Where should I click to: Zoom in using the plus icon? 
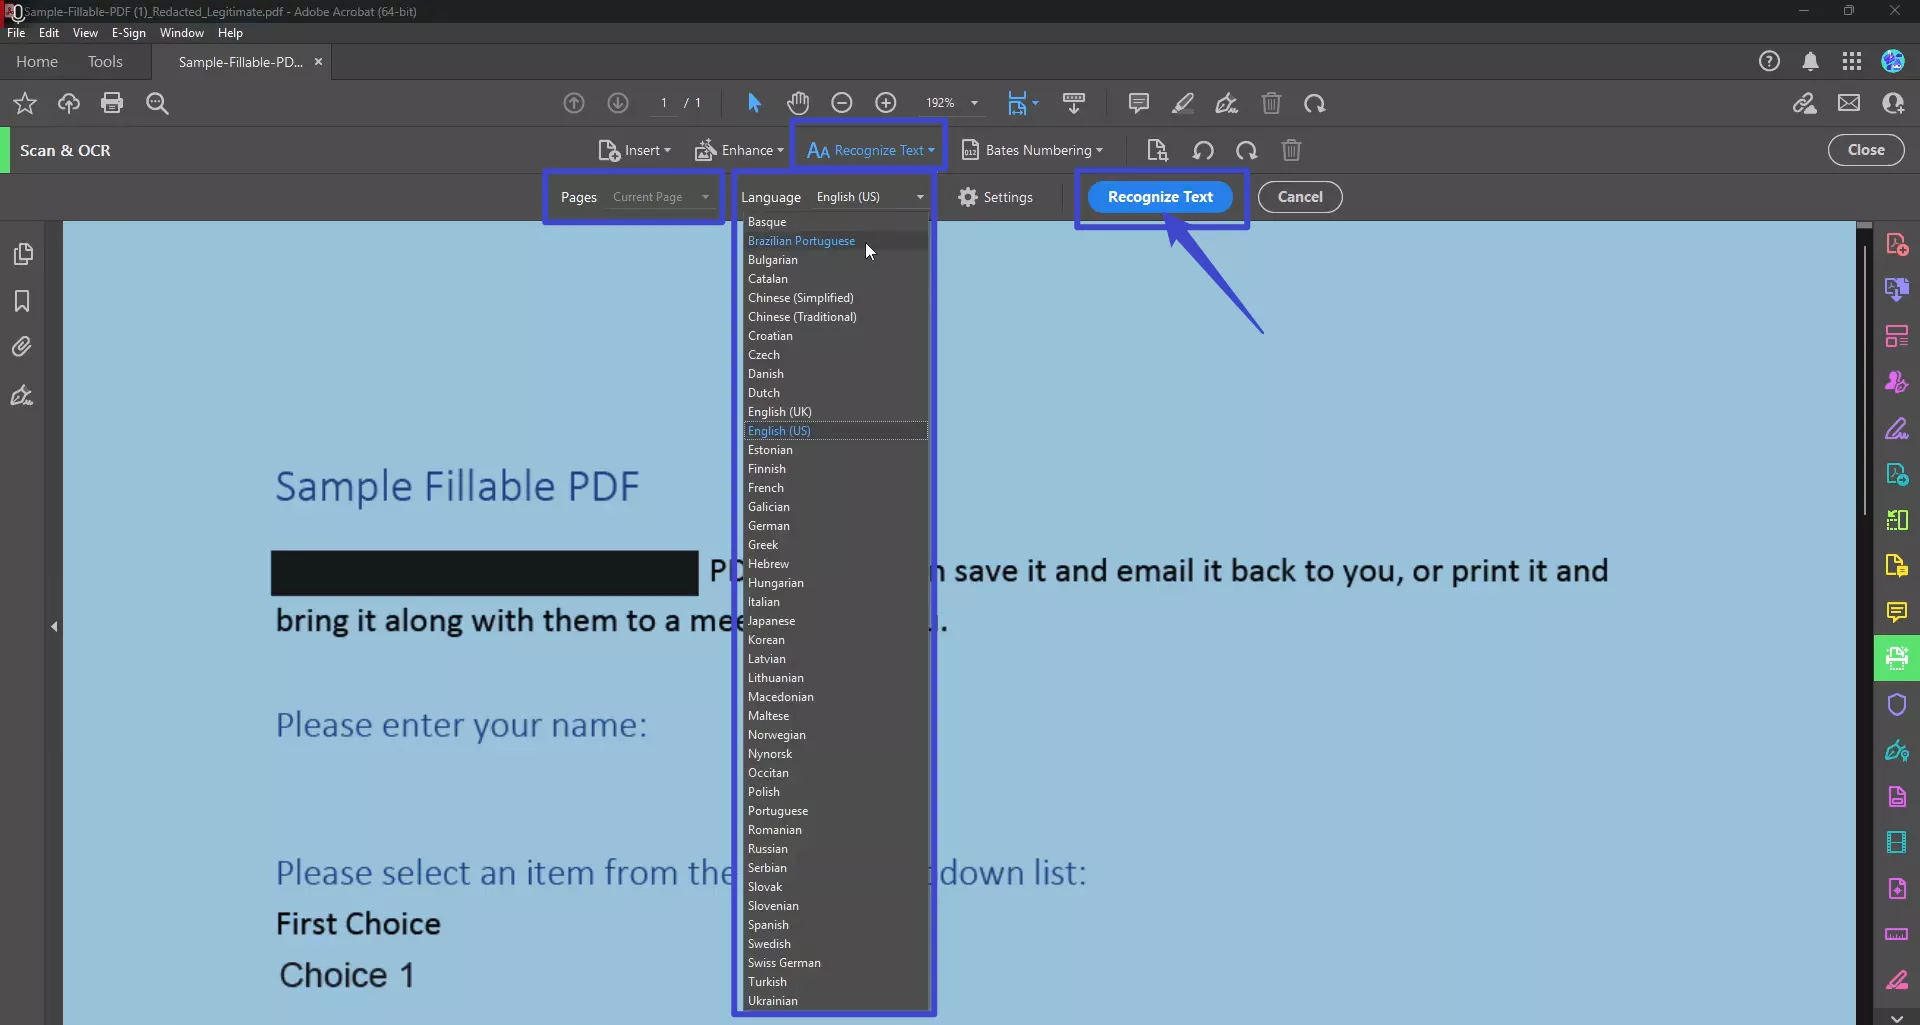pos(886,103)
